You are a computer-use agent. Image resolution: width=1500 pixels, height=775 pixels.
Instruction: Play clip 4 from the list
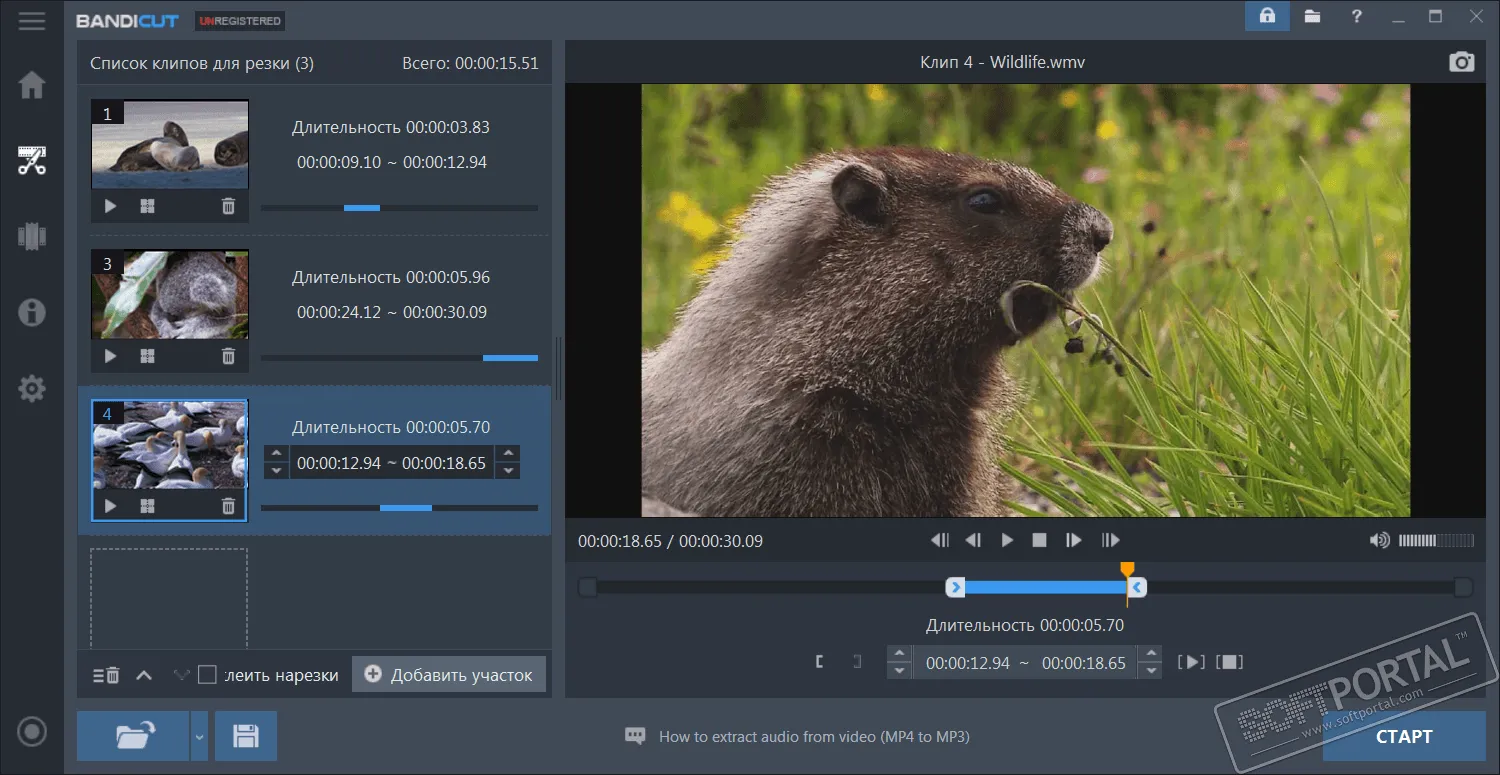pyautogui.click(x=110, y=506)
